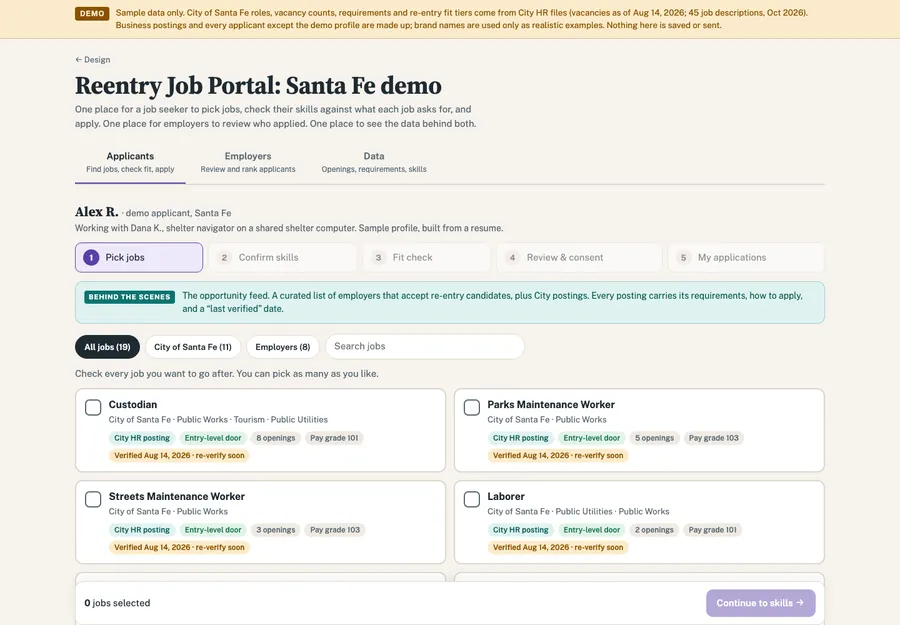The height and width of the screenshot is (625, 900).
Task: Click Laborer's 2 openings tag
Action: [x=654, y=530]
